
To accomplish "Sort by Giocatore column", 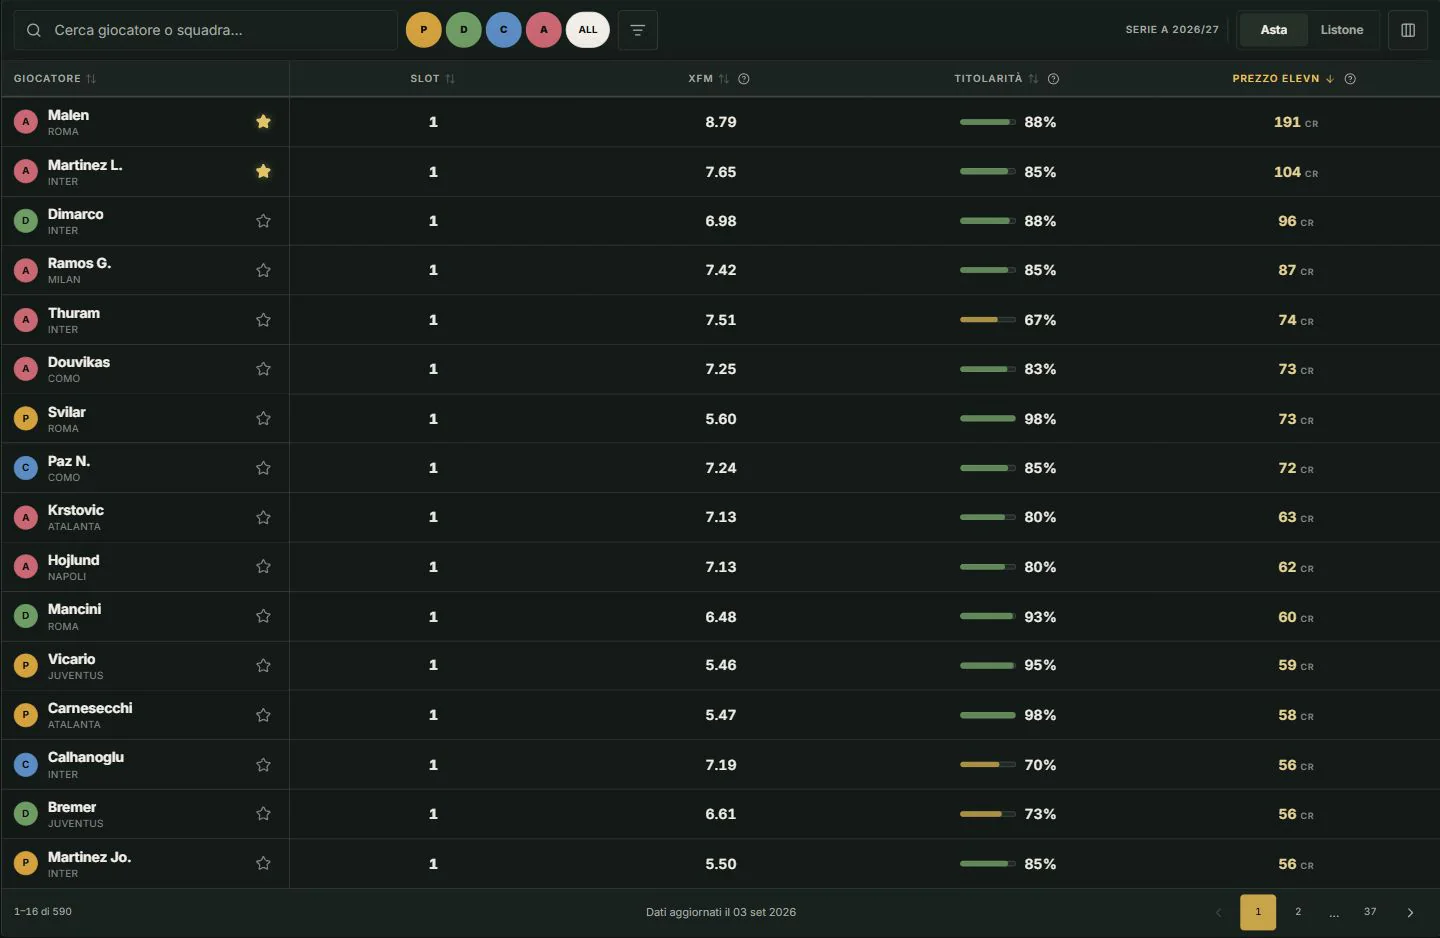I will click(55, 79).
